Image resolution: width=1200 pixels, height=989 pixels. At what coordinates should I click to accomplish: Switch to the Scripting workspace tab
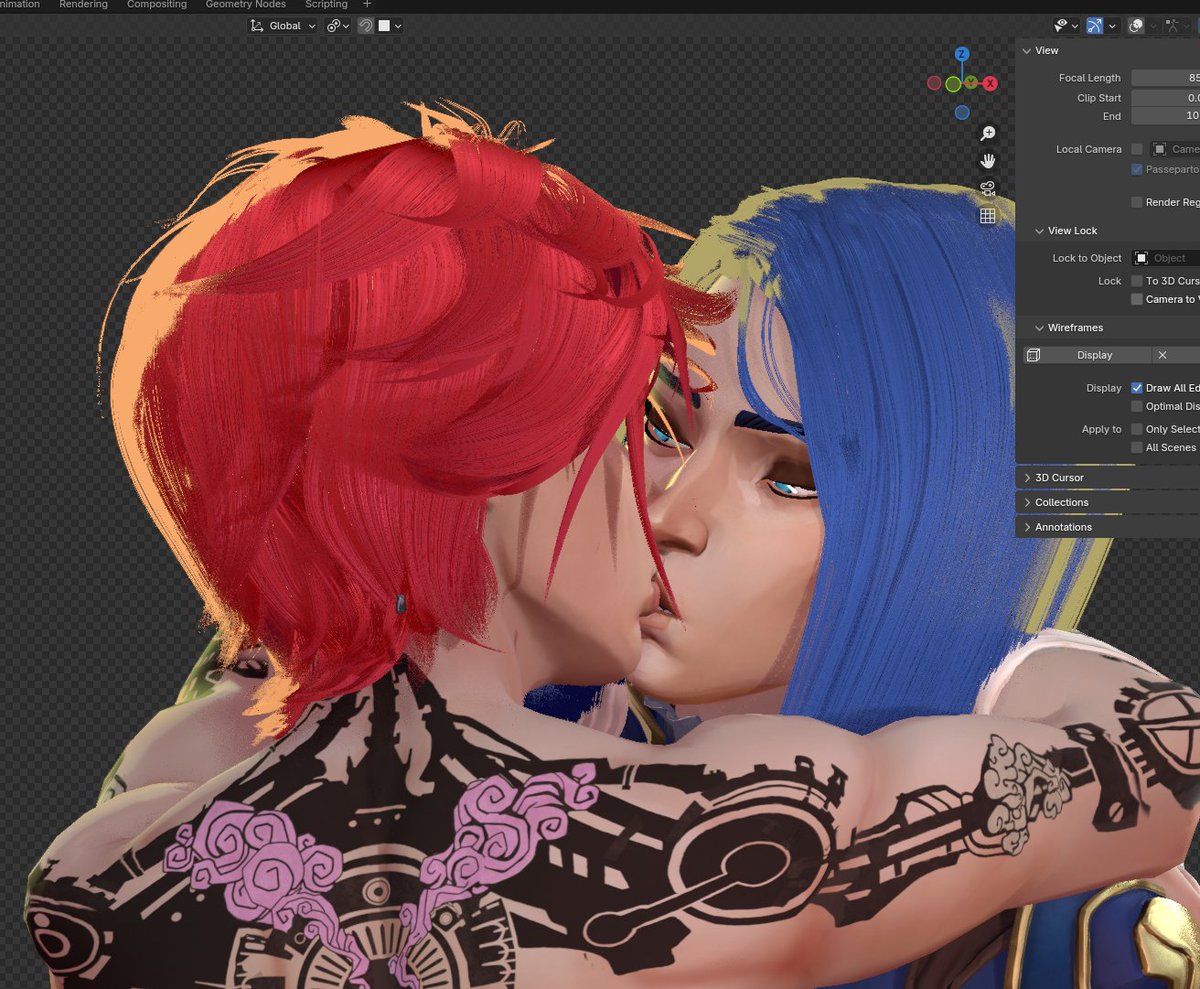point(326,4)
